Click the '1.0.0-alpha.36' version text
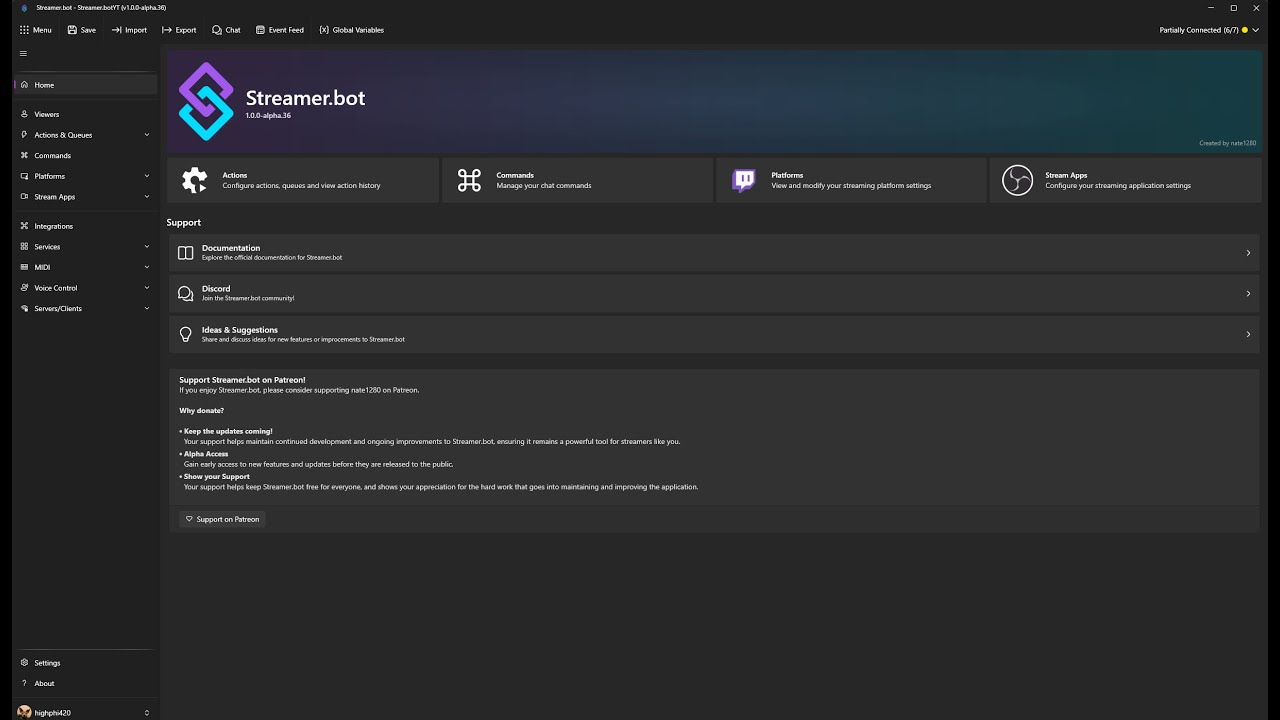 pos(268,116)
